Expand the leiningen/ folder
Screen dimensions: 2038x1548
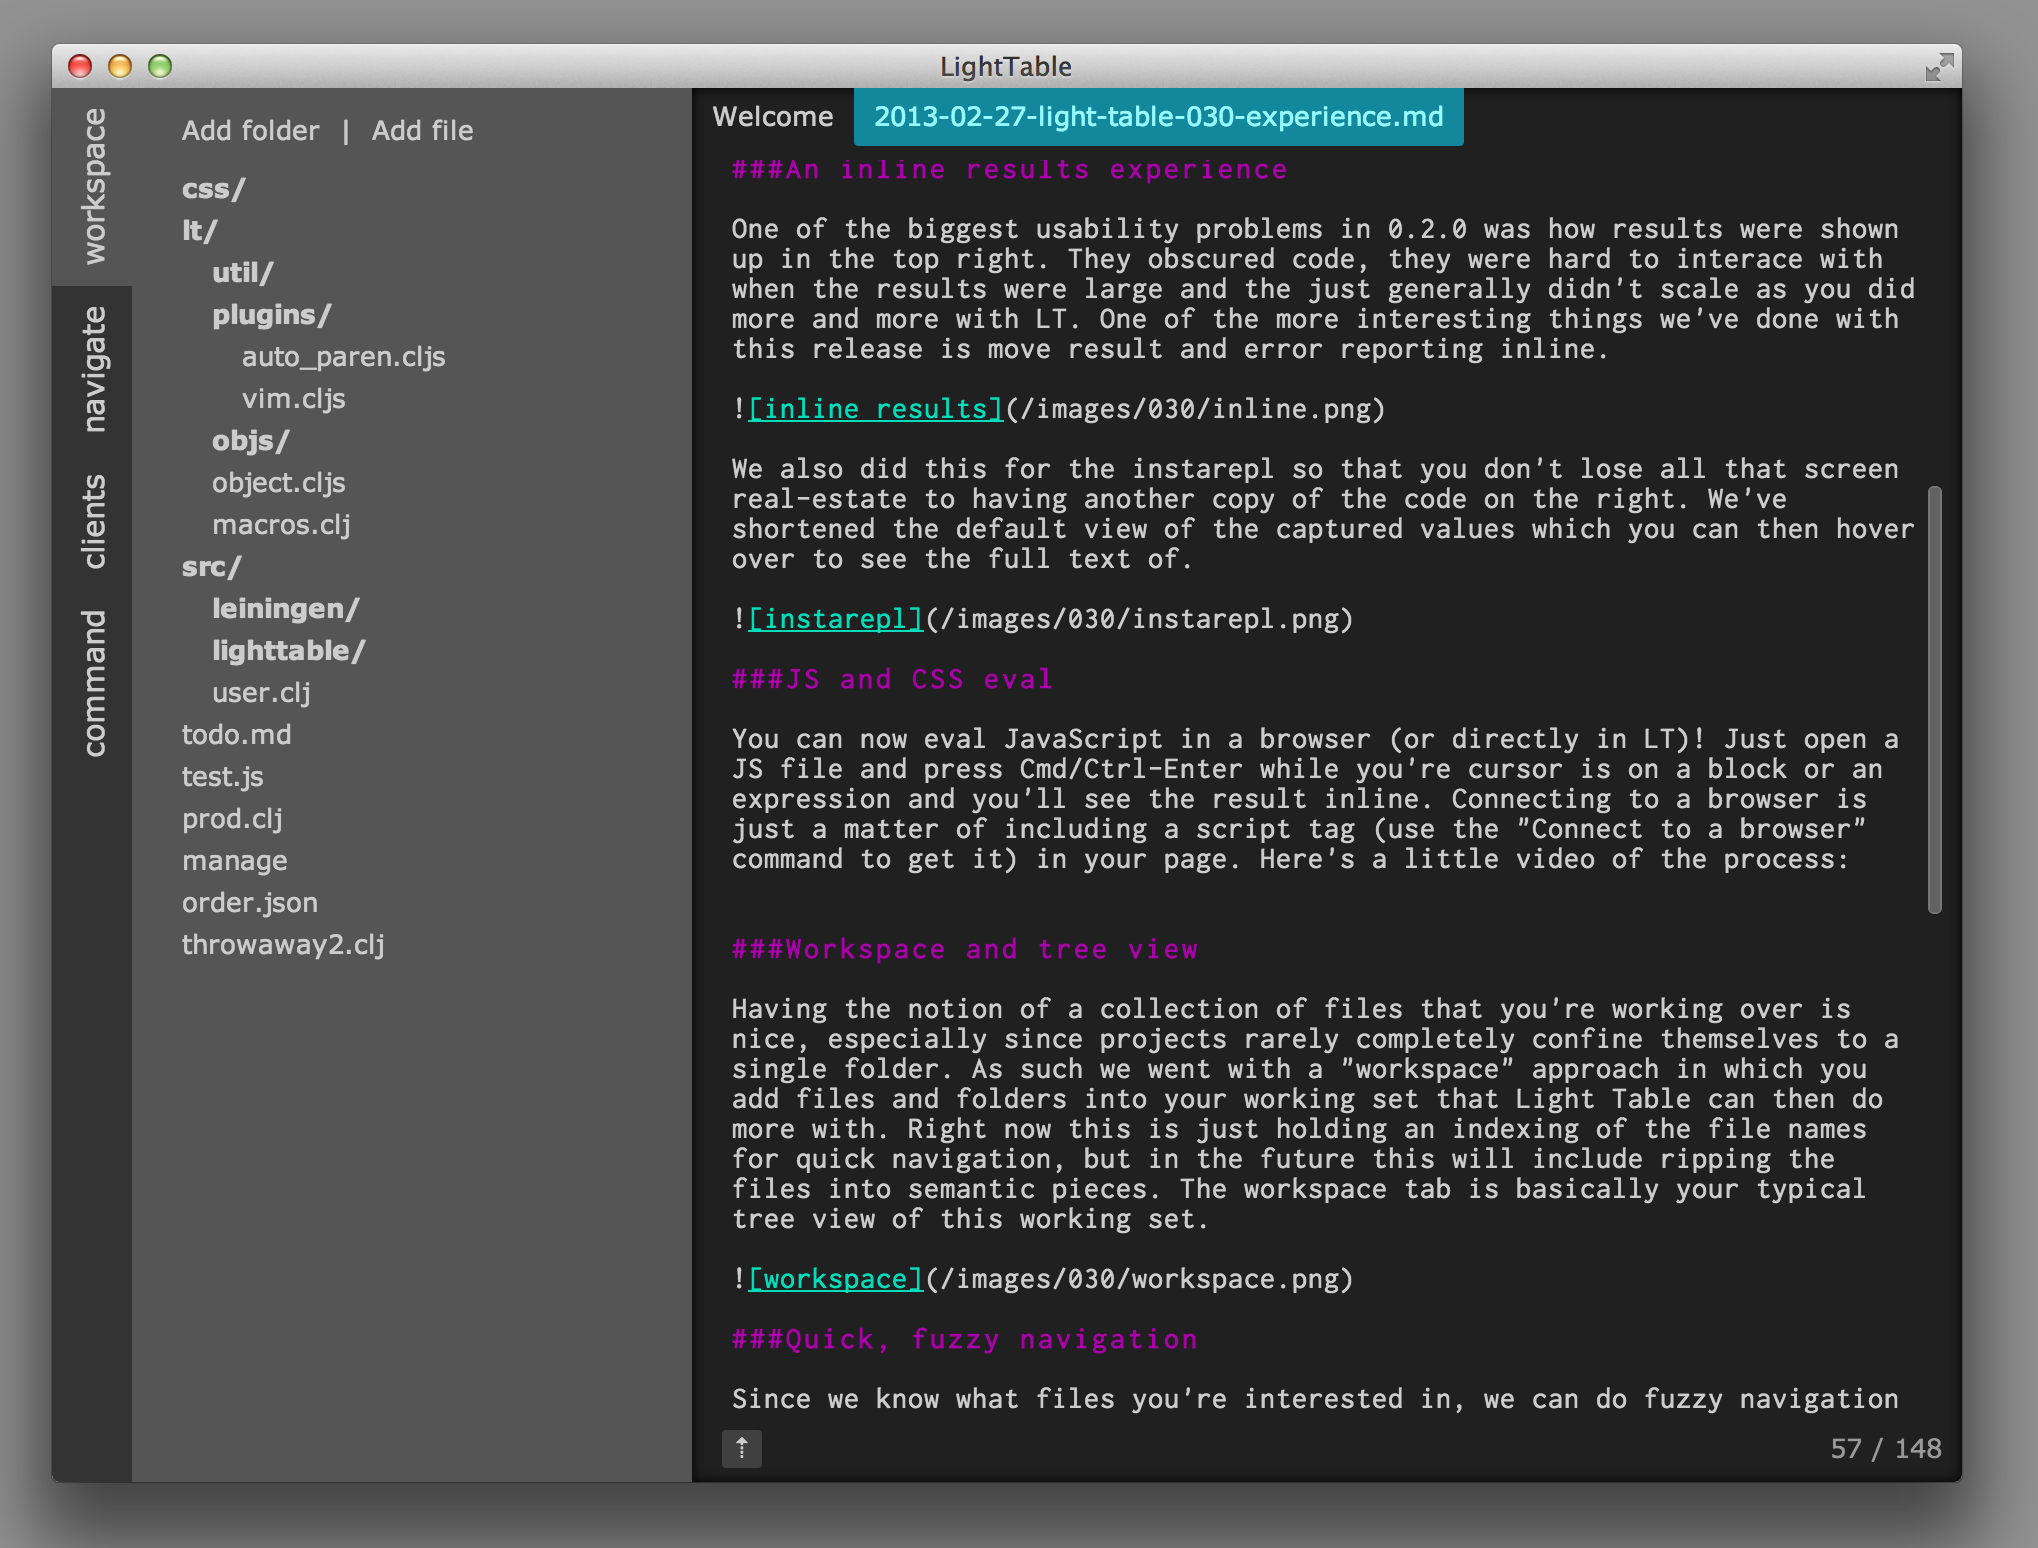[285, 609]
